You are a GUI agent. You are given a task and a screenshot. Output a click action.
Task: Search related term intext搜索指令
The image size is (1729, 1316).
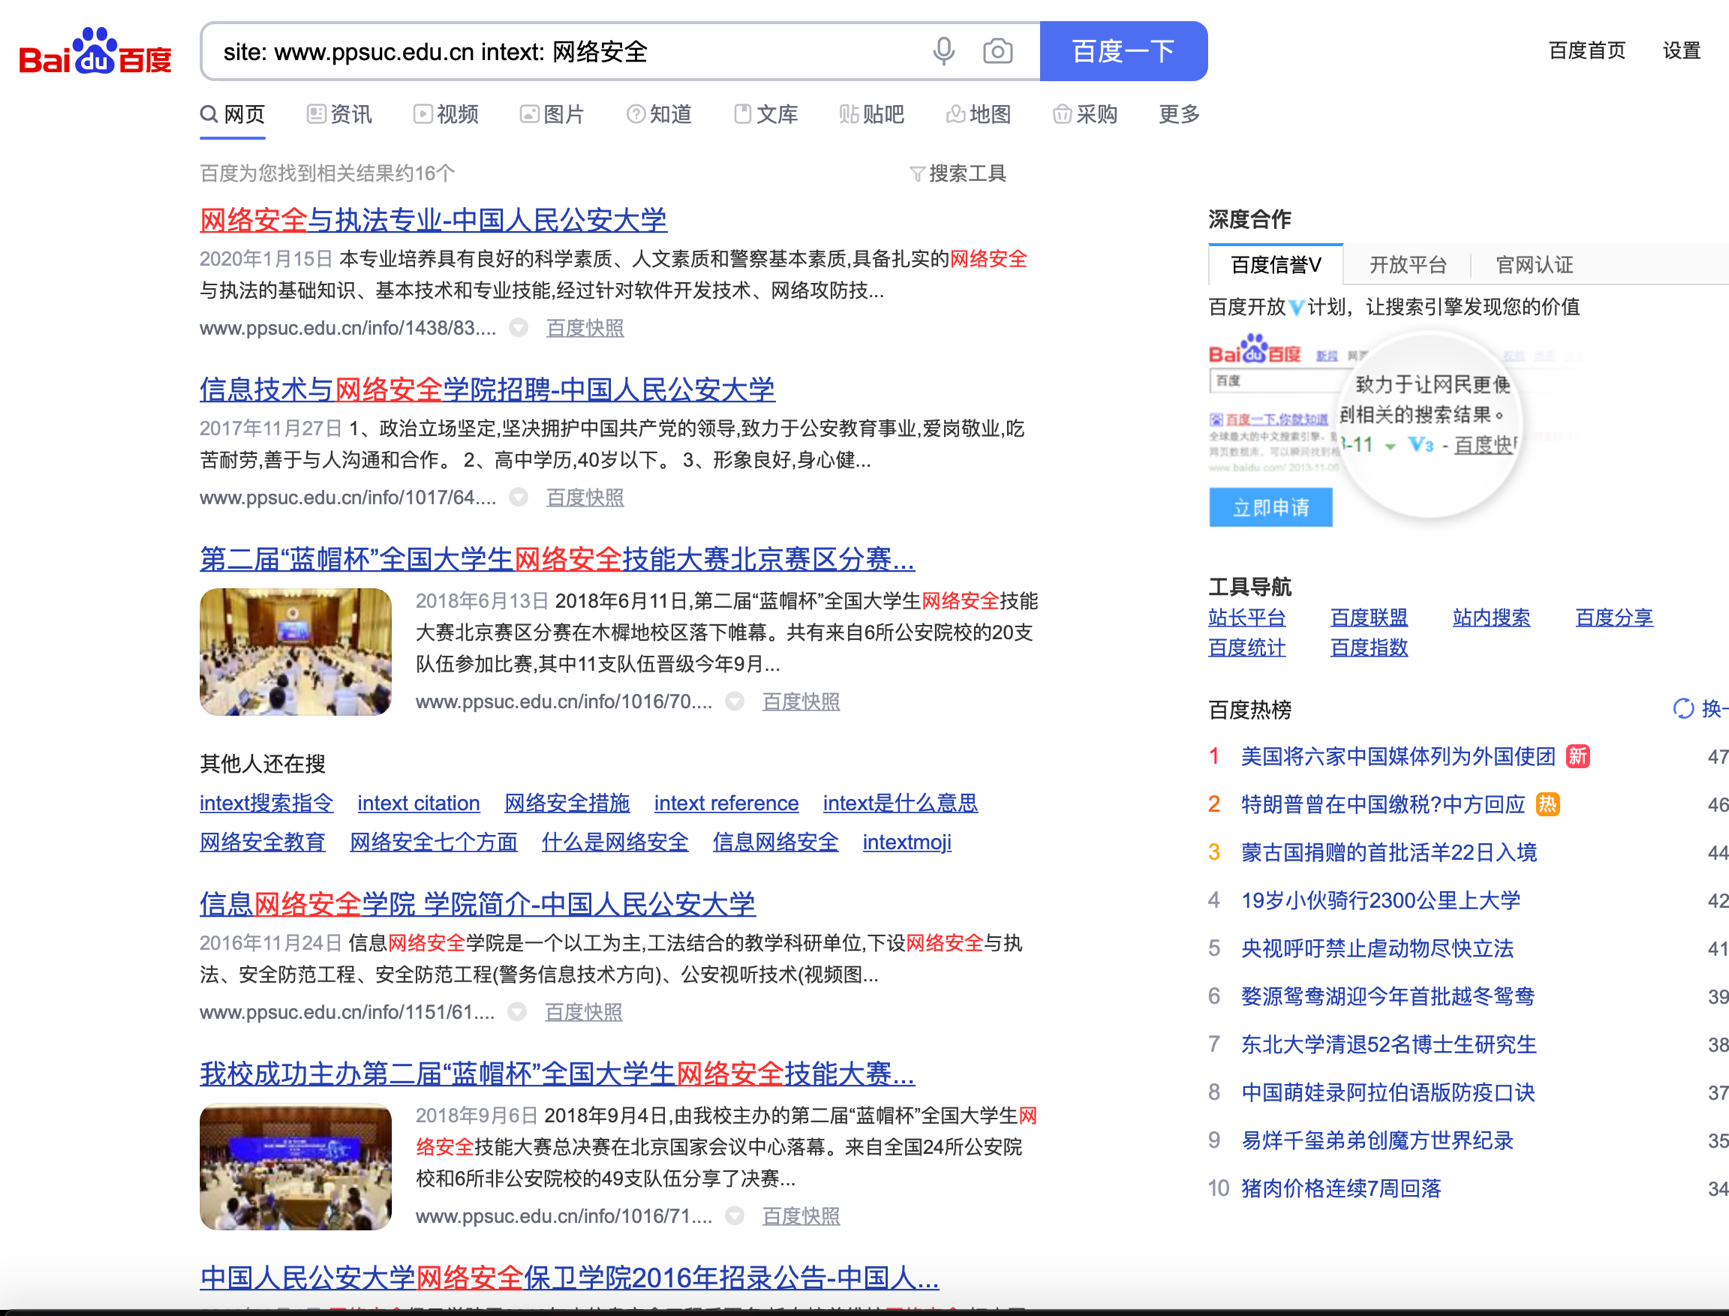pos(266,803)
